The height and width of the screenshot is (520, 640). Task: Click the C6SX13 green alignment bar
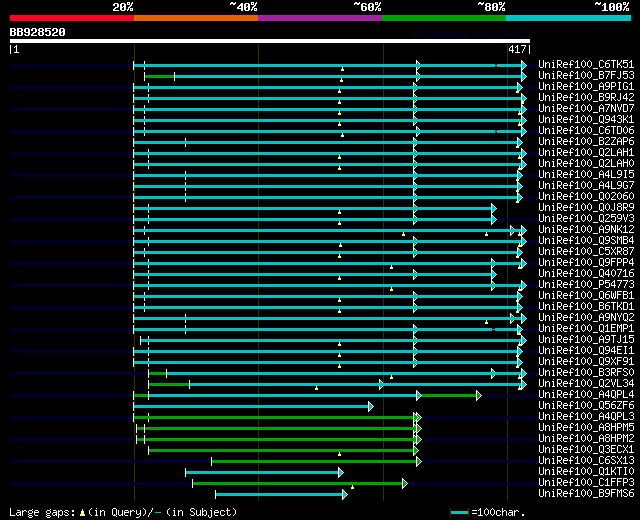click(x=316, y=462)
